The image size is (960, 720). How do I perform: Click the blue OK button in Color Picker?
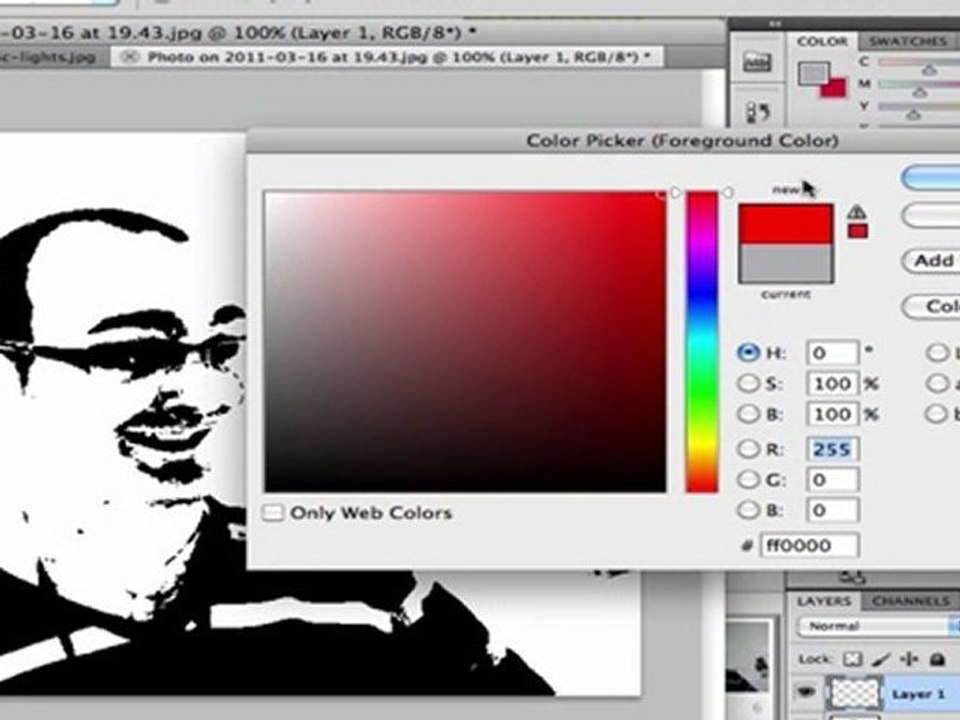click(931, 178)
